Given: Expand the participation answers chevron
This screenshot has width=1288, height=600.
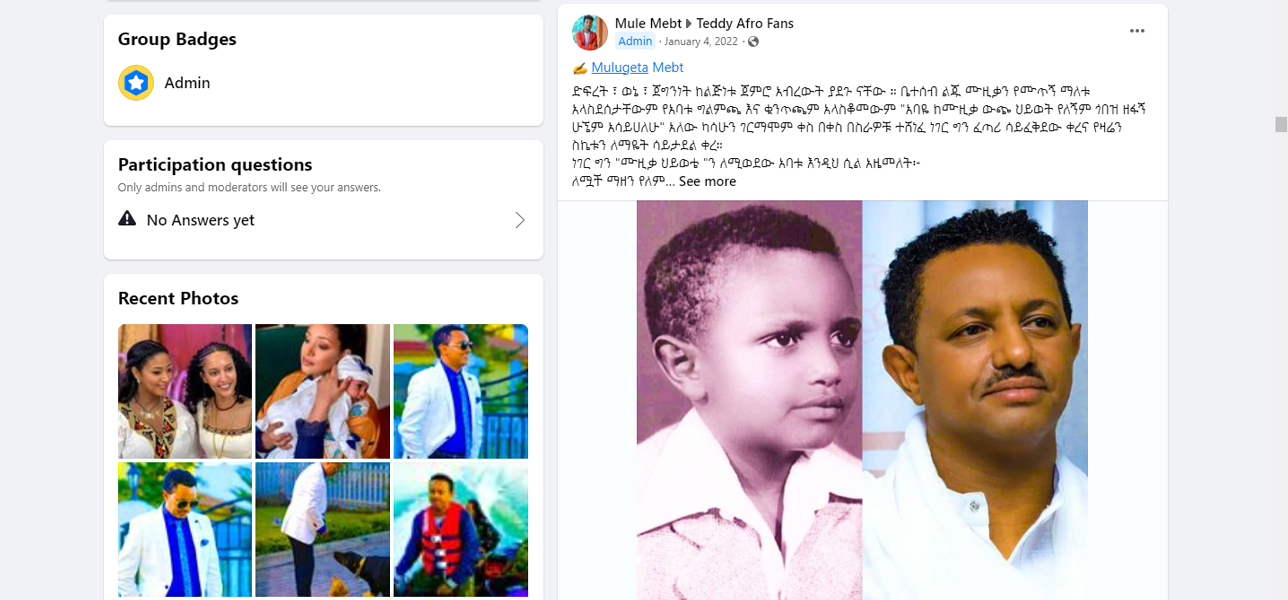Looking at the screenshot, I should 520,220.
